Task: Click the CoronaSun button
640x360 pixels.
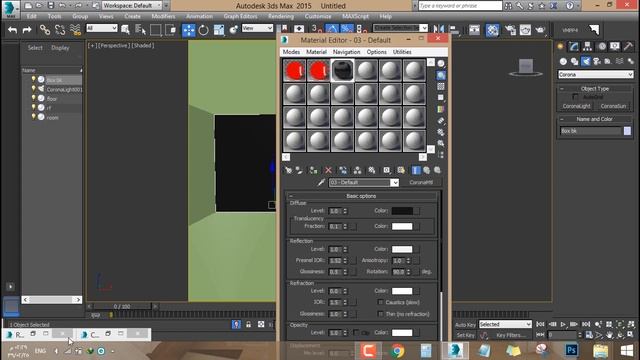Action: [613, 106]
